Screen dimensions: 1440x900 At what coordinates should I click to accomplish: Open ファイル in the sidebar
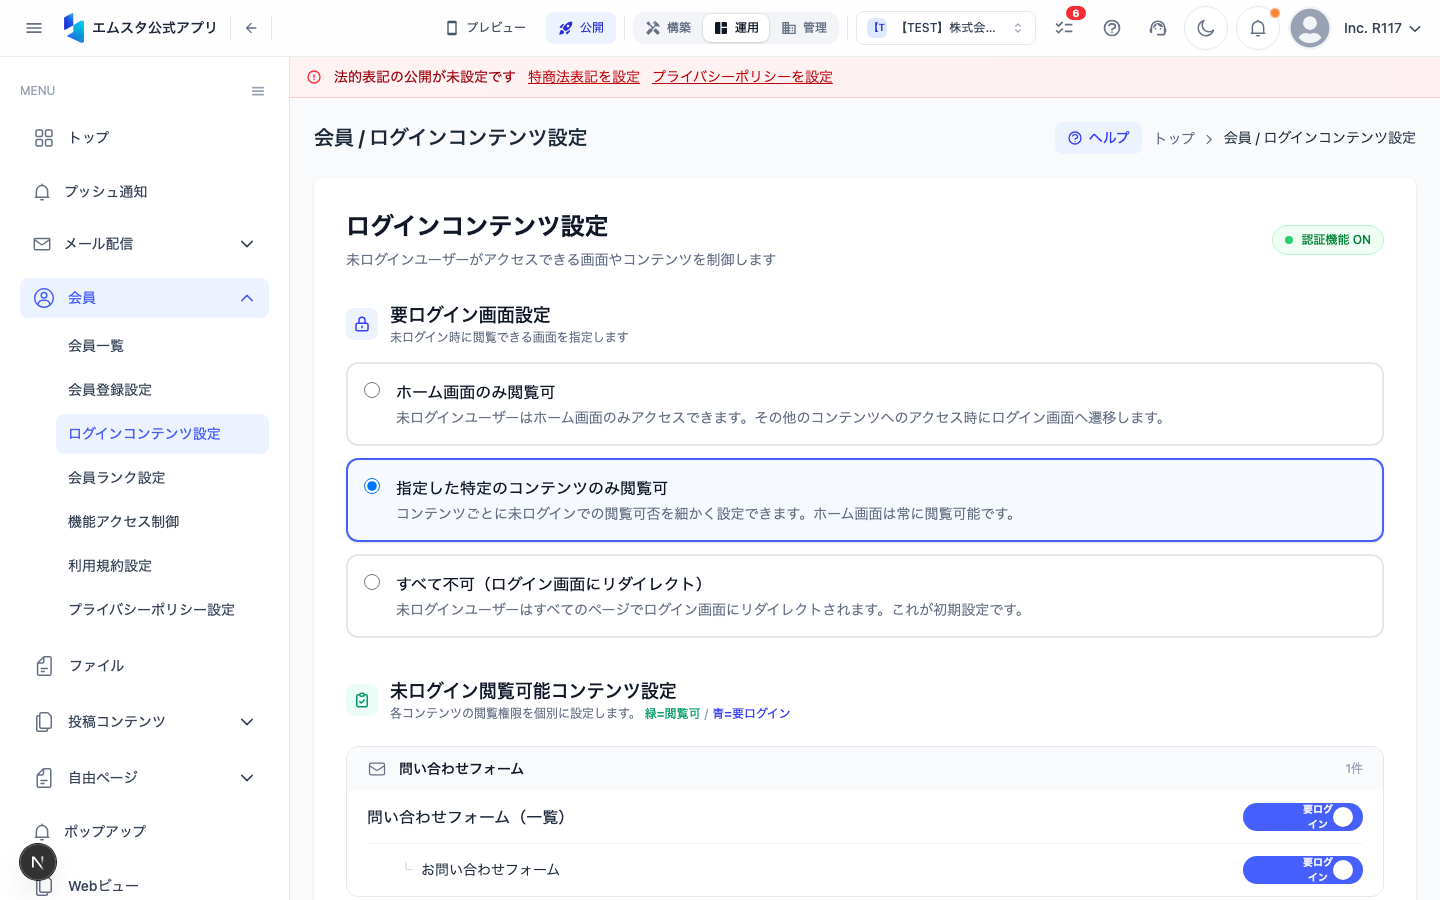(x=144, y=666)
